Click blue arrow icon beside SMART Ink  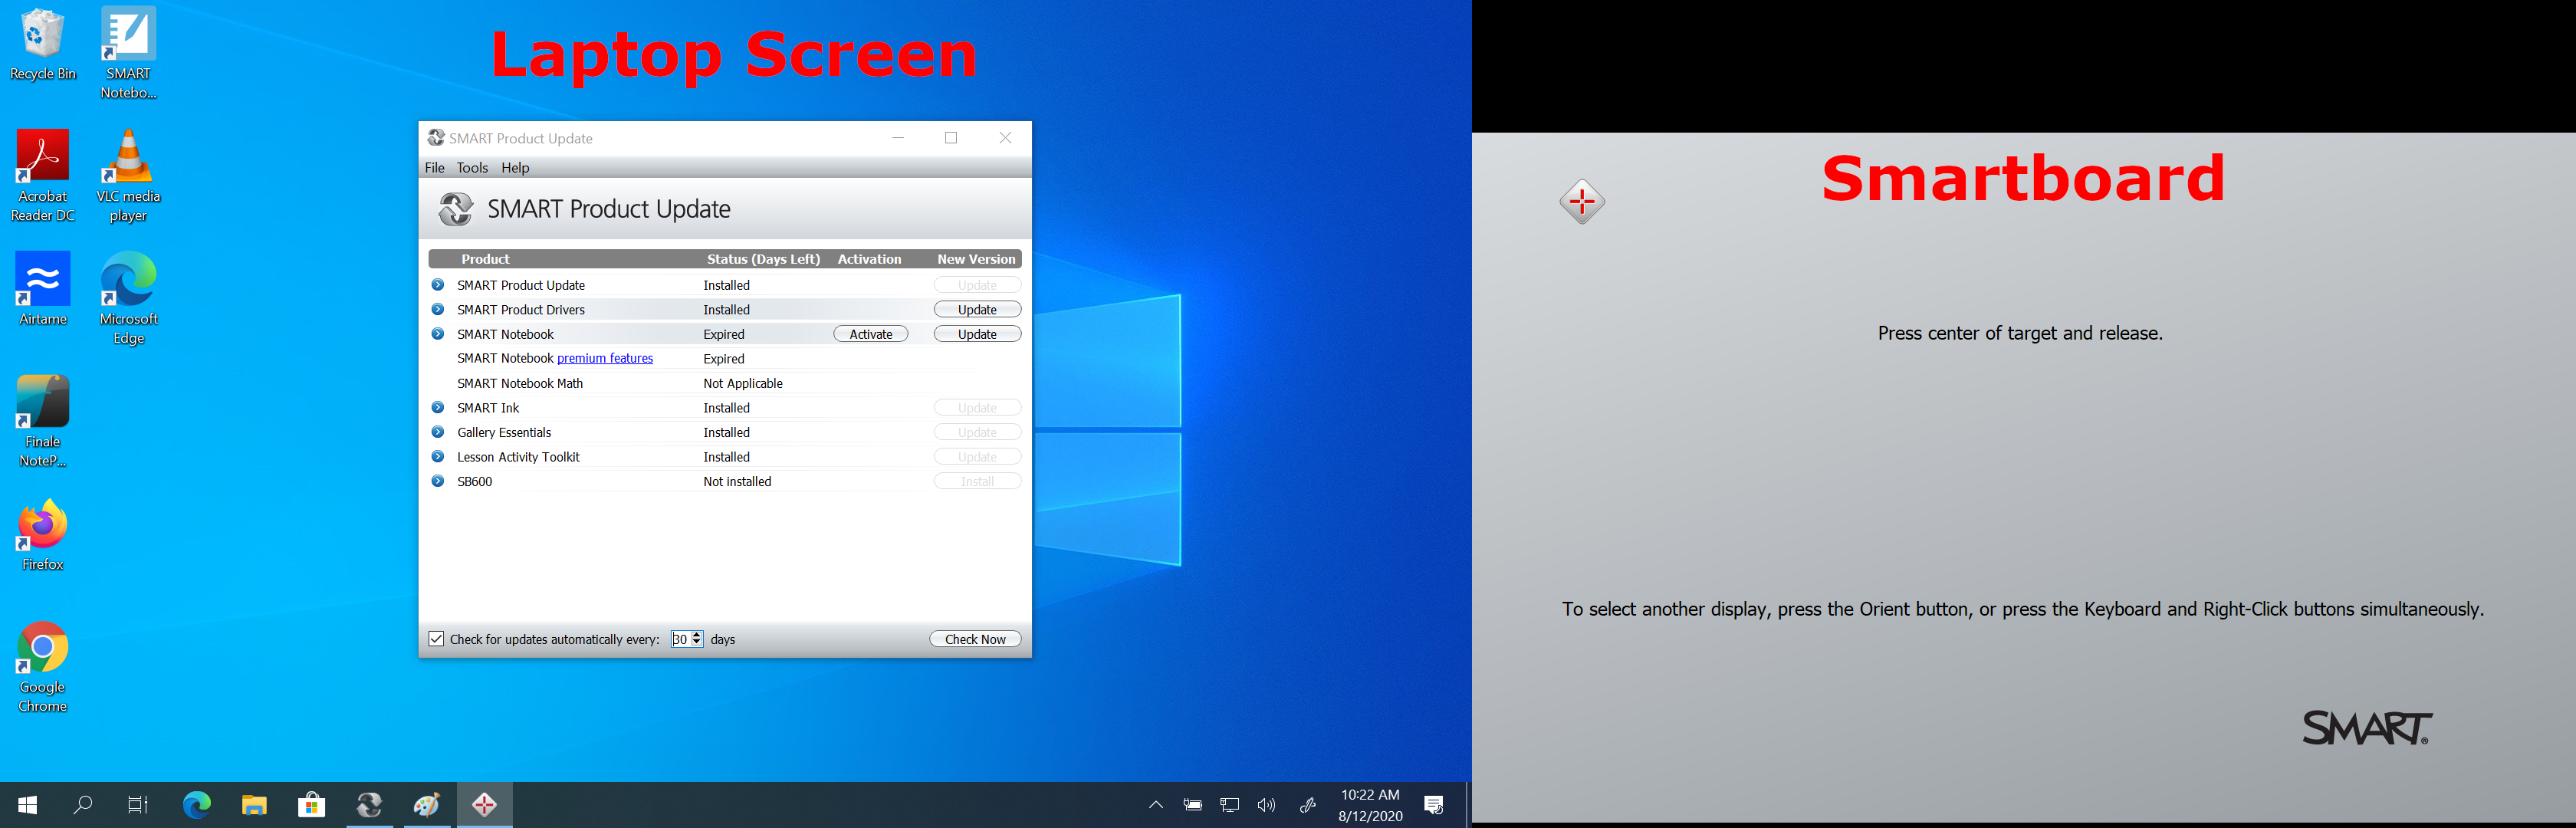437,408
